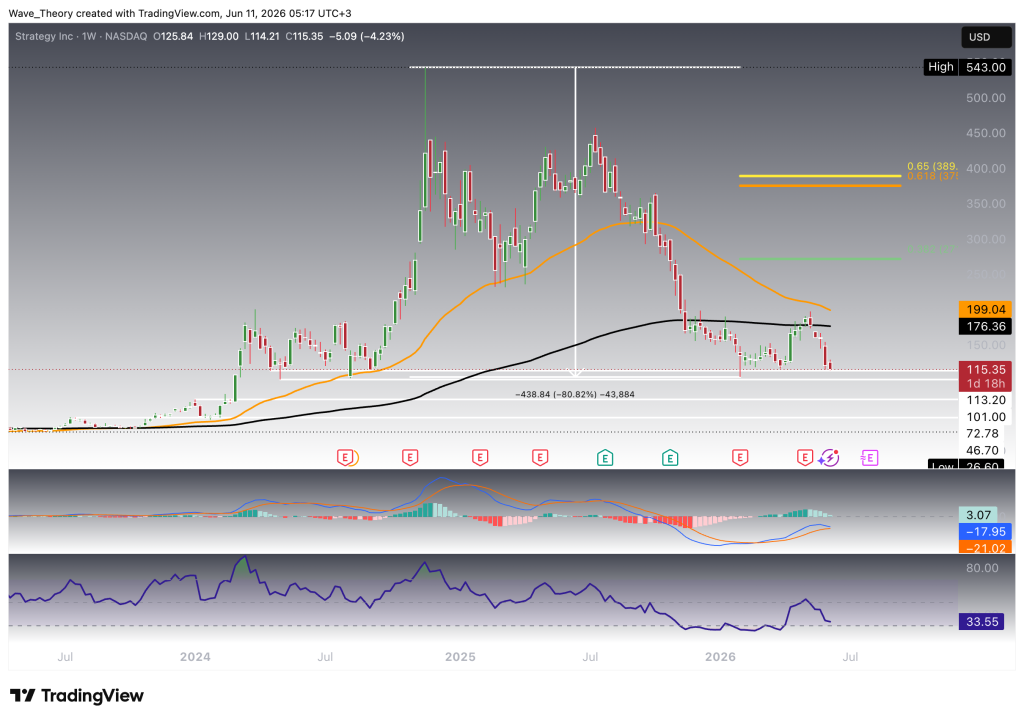The image size is (1024, 721).
Task: Click the red earnings marker just after 2026
Action: (739, 458)
